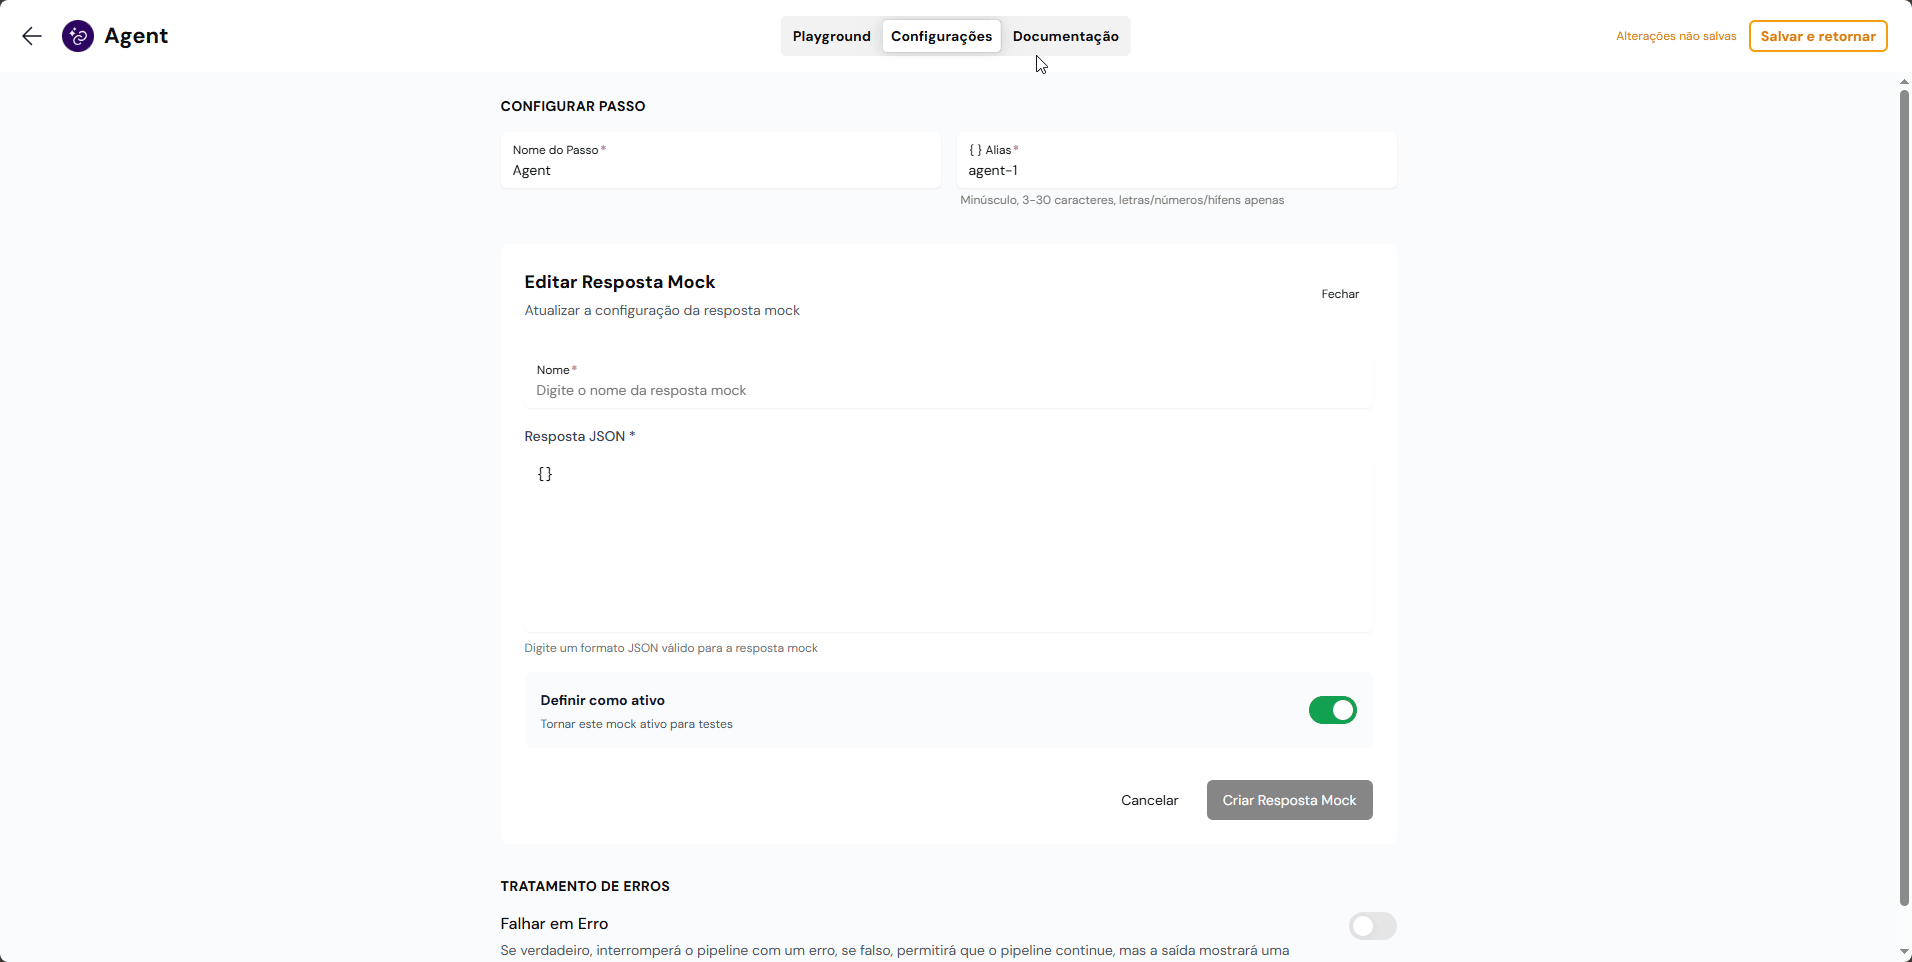Click the Cancelar button
Image resolution: width=1912 pixels, height=962 pixels.
pyautogui.click(x=1149, y=800)
